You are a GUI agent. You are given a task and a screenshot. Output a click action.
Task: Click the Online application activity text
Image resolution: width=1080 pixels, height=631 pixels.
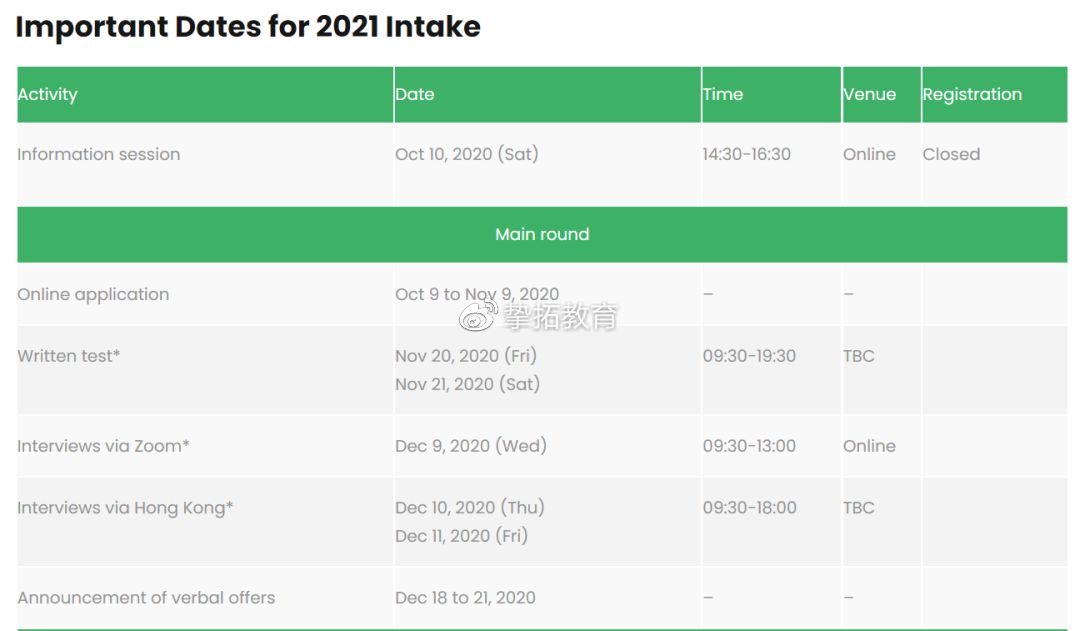(93, 294)
